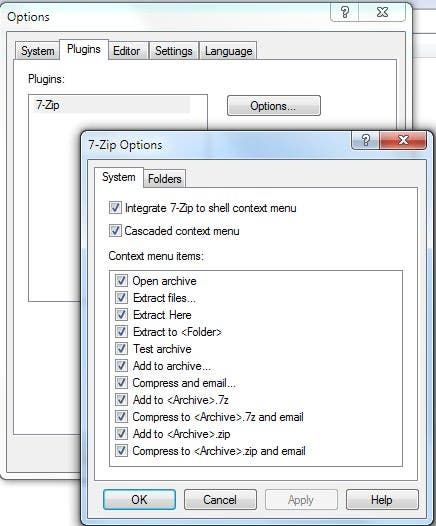Uncheck Add to <Archive>.zip item

pos(121,434)
